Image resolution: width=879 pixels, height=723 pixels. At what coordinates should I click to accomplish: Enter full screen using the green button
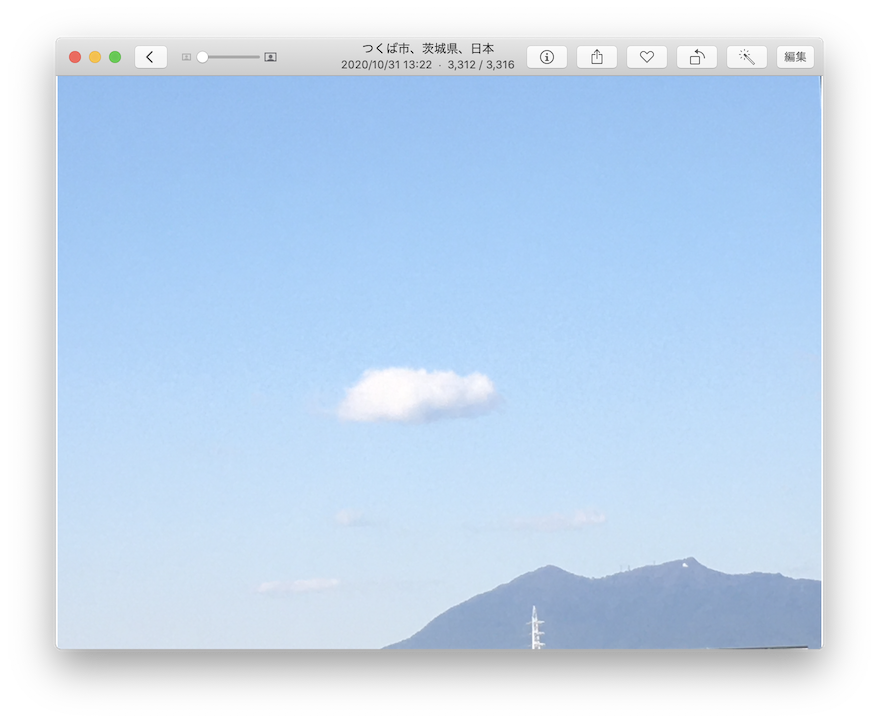click(115, 57)
